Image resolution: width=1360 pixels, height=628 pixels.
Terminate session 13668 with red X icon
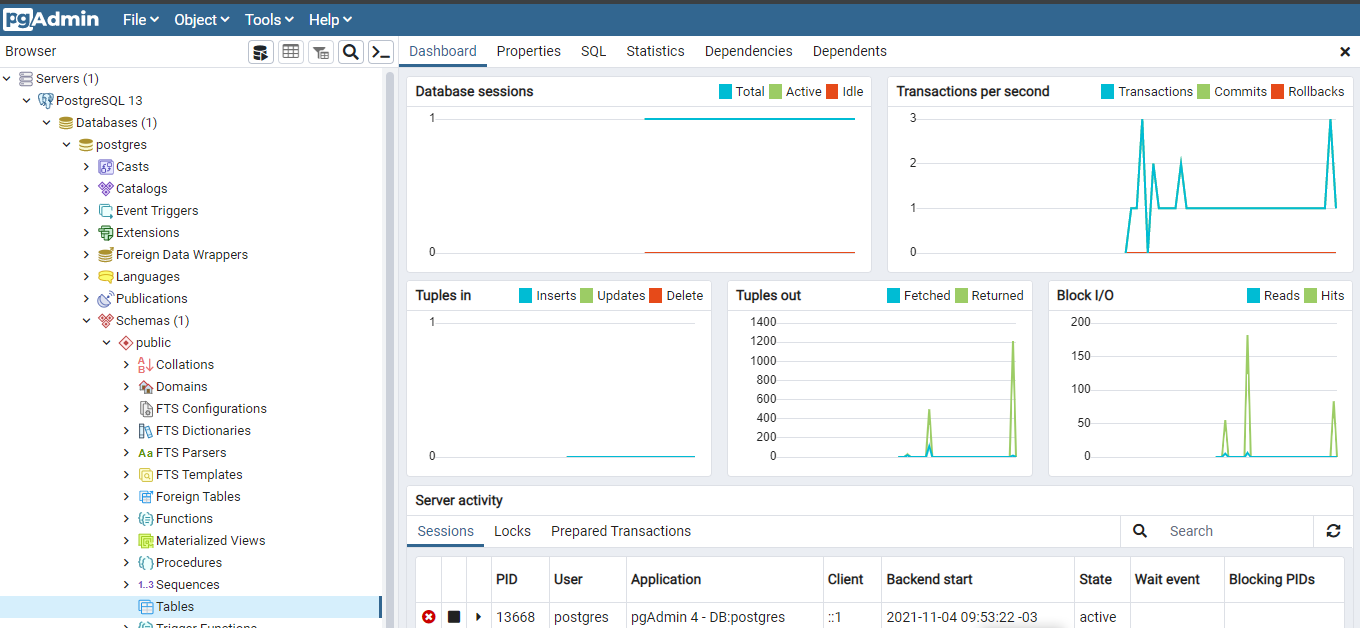(x=429, y=617)
